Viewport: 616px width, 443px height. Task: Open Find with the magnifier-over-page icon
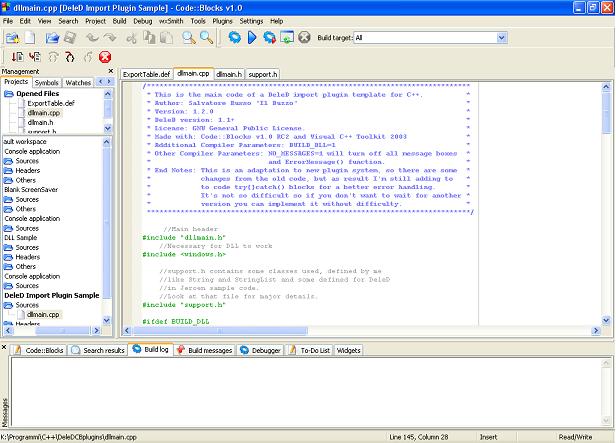pos(189,38)
